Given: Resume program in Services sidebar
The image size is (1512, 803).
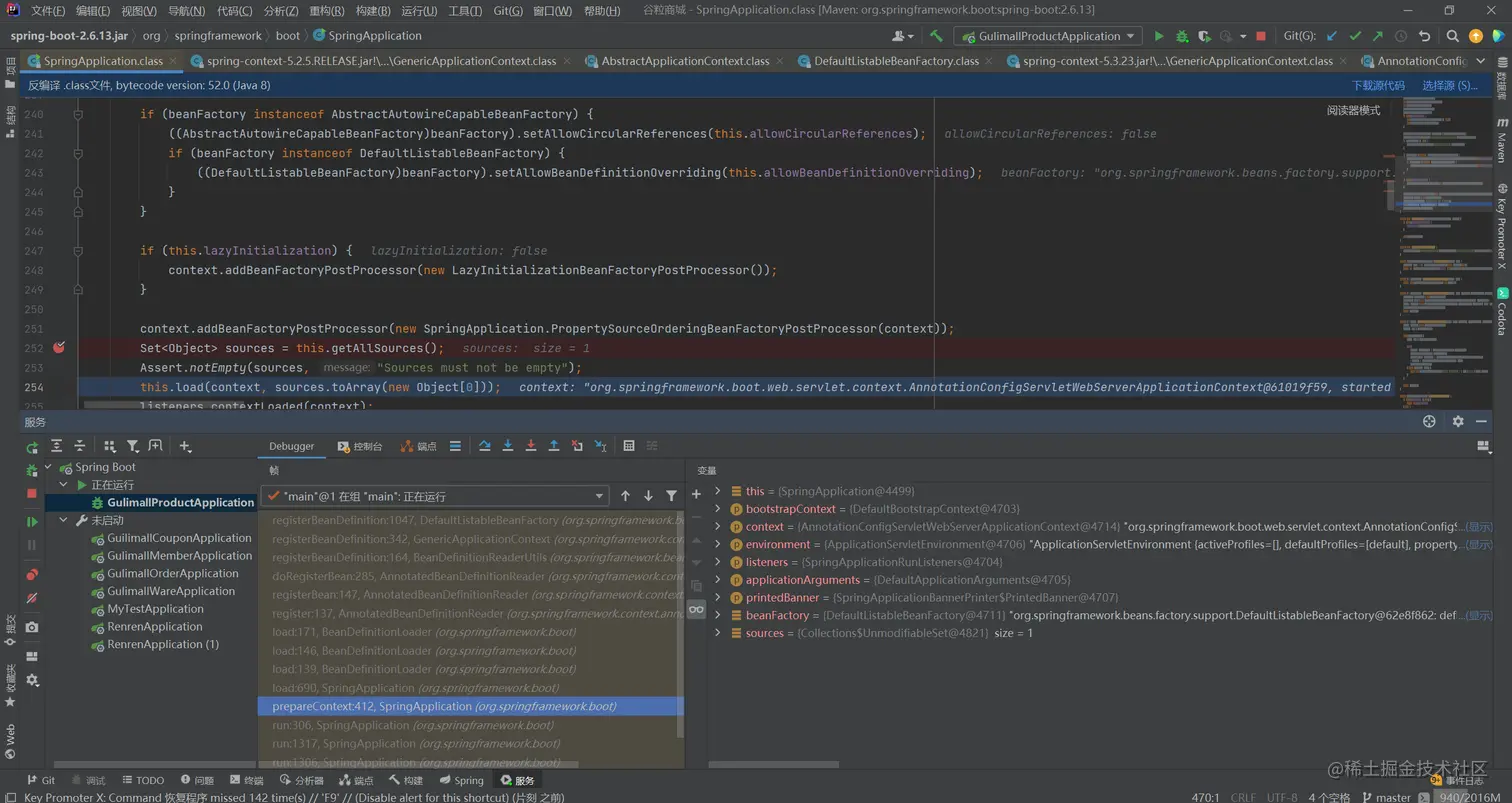Looking at the screenshot, I should click(x=32, y=521).
